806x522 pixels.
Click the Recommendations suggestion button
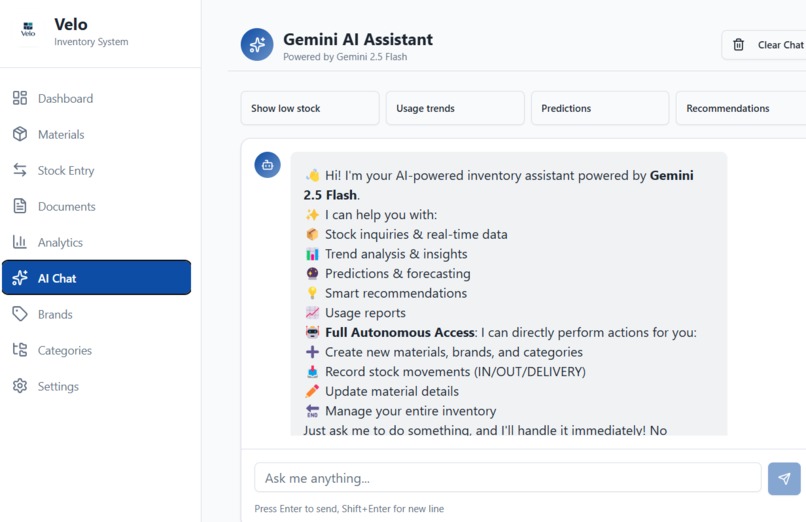coord(741,108)
